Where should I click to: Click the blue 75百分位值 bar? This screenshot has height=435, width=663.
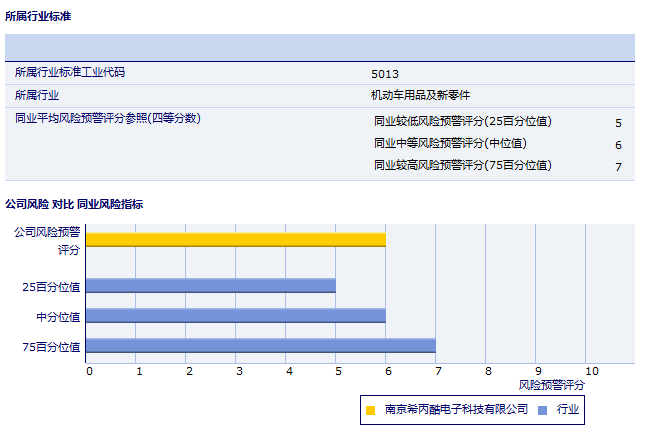coord(260,346)
